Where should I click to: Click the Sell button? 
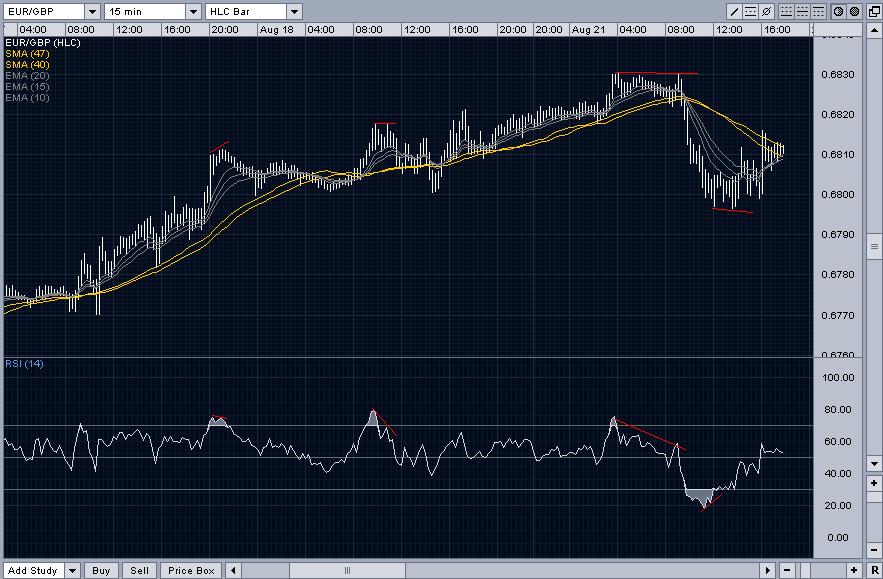point(139,571)
